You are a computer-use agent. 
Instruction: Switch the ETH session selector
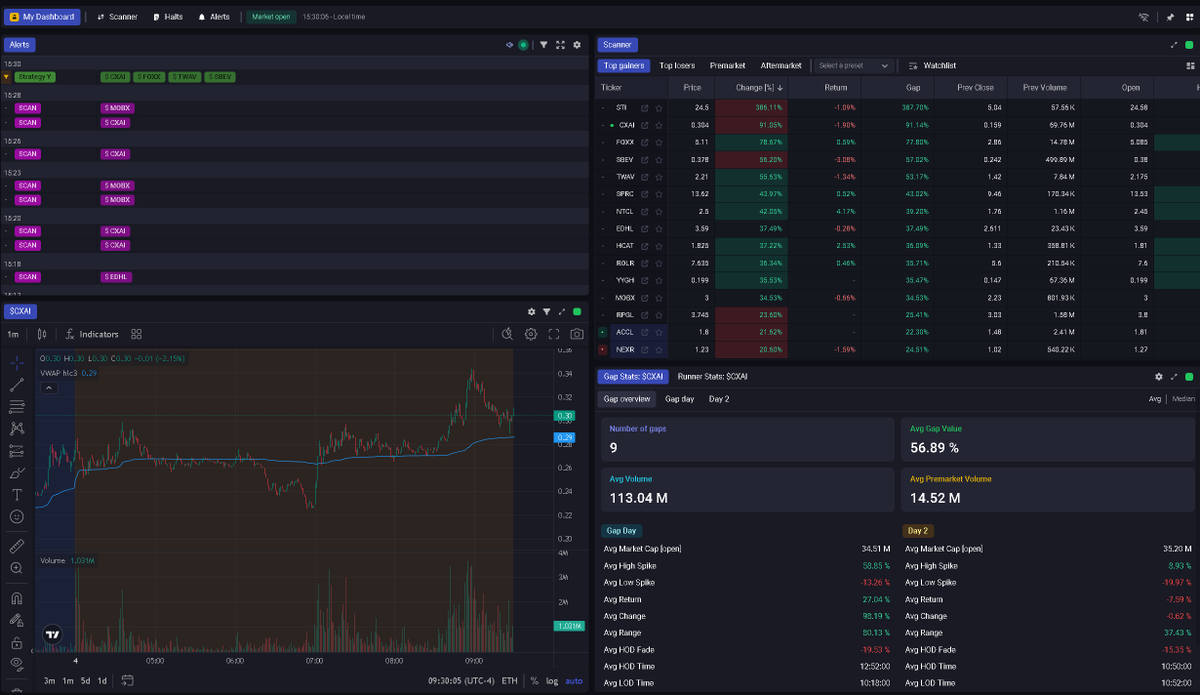coord(510,681)
